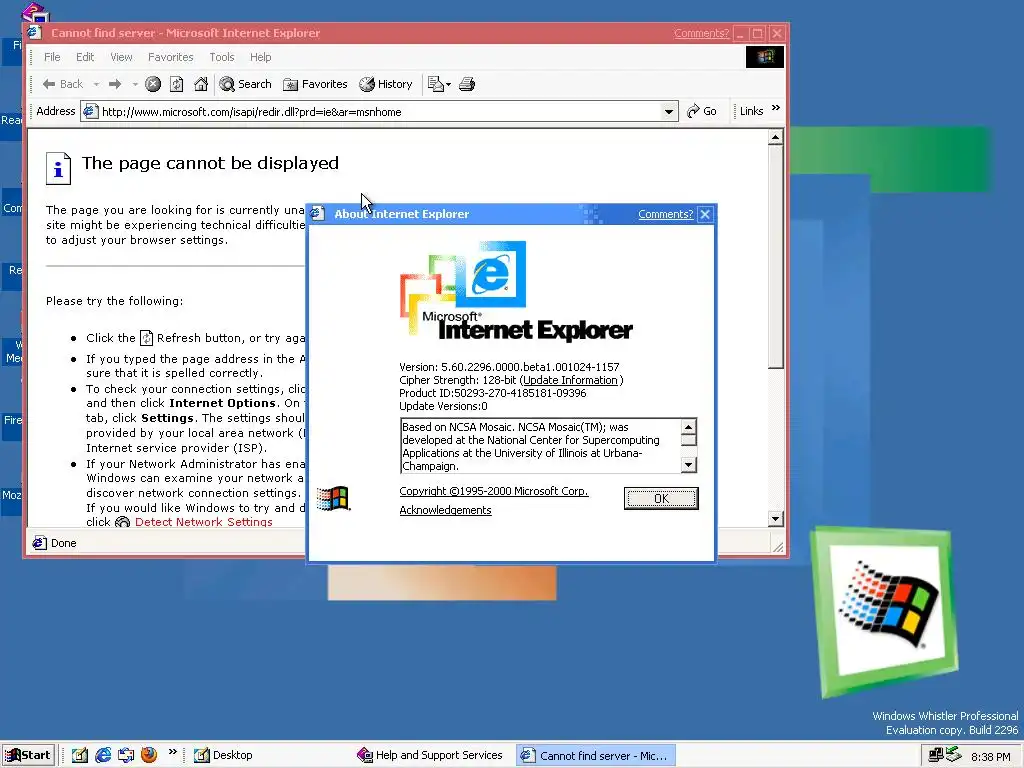Click inside the address URL field
The image size is (1024, 768).
pyautogui.click(x=379, y=112)
